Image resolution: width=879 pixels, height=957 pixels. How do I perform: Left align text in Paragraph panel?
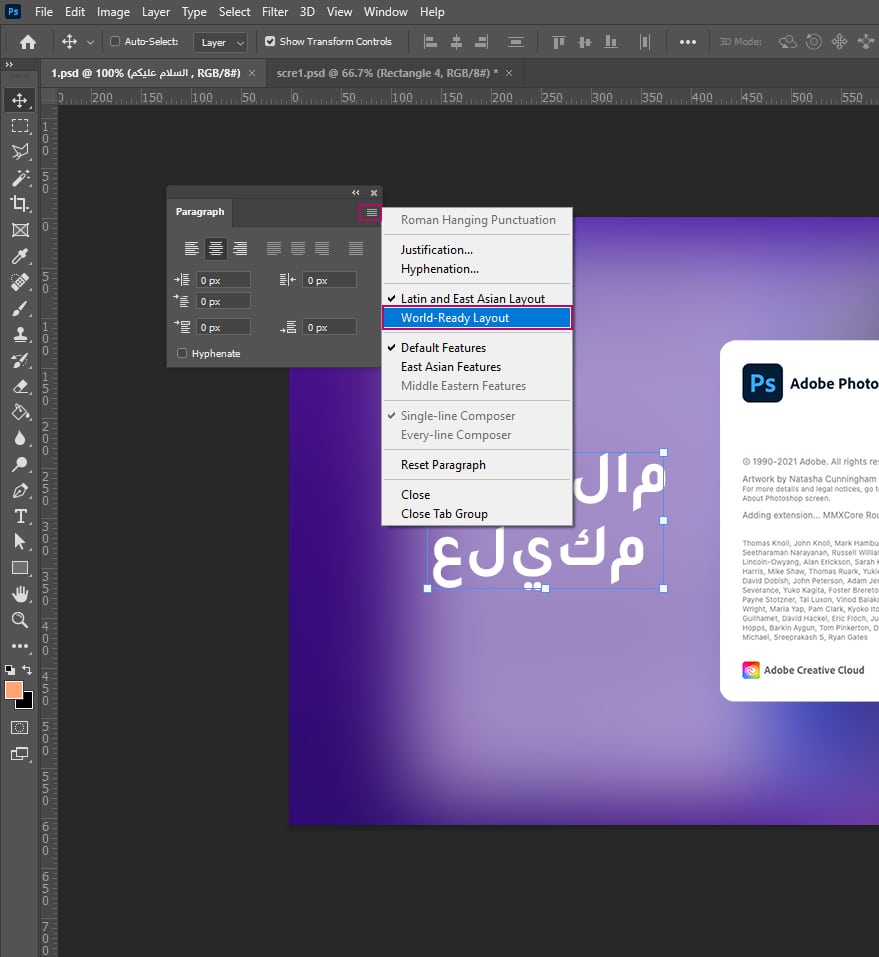[192, 248]
